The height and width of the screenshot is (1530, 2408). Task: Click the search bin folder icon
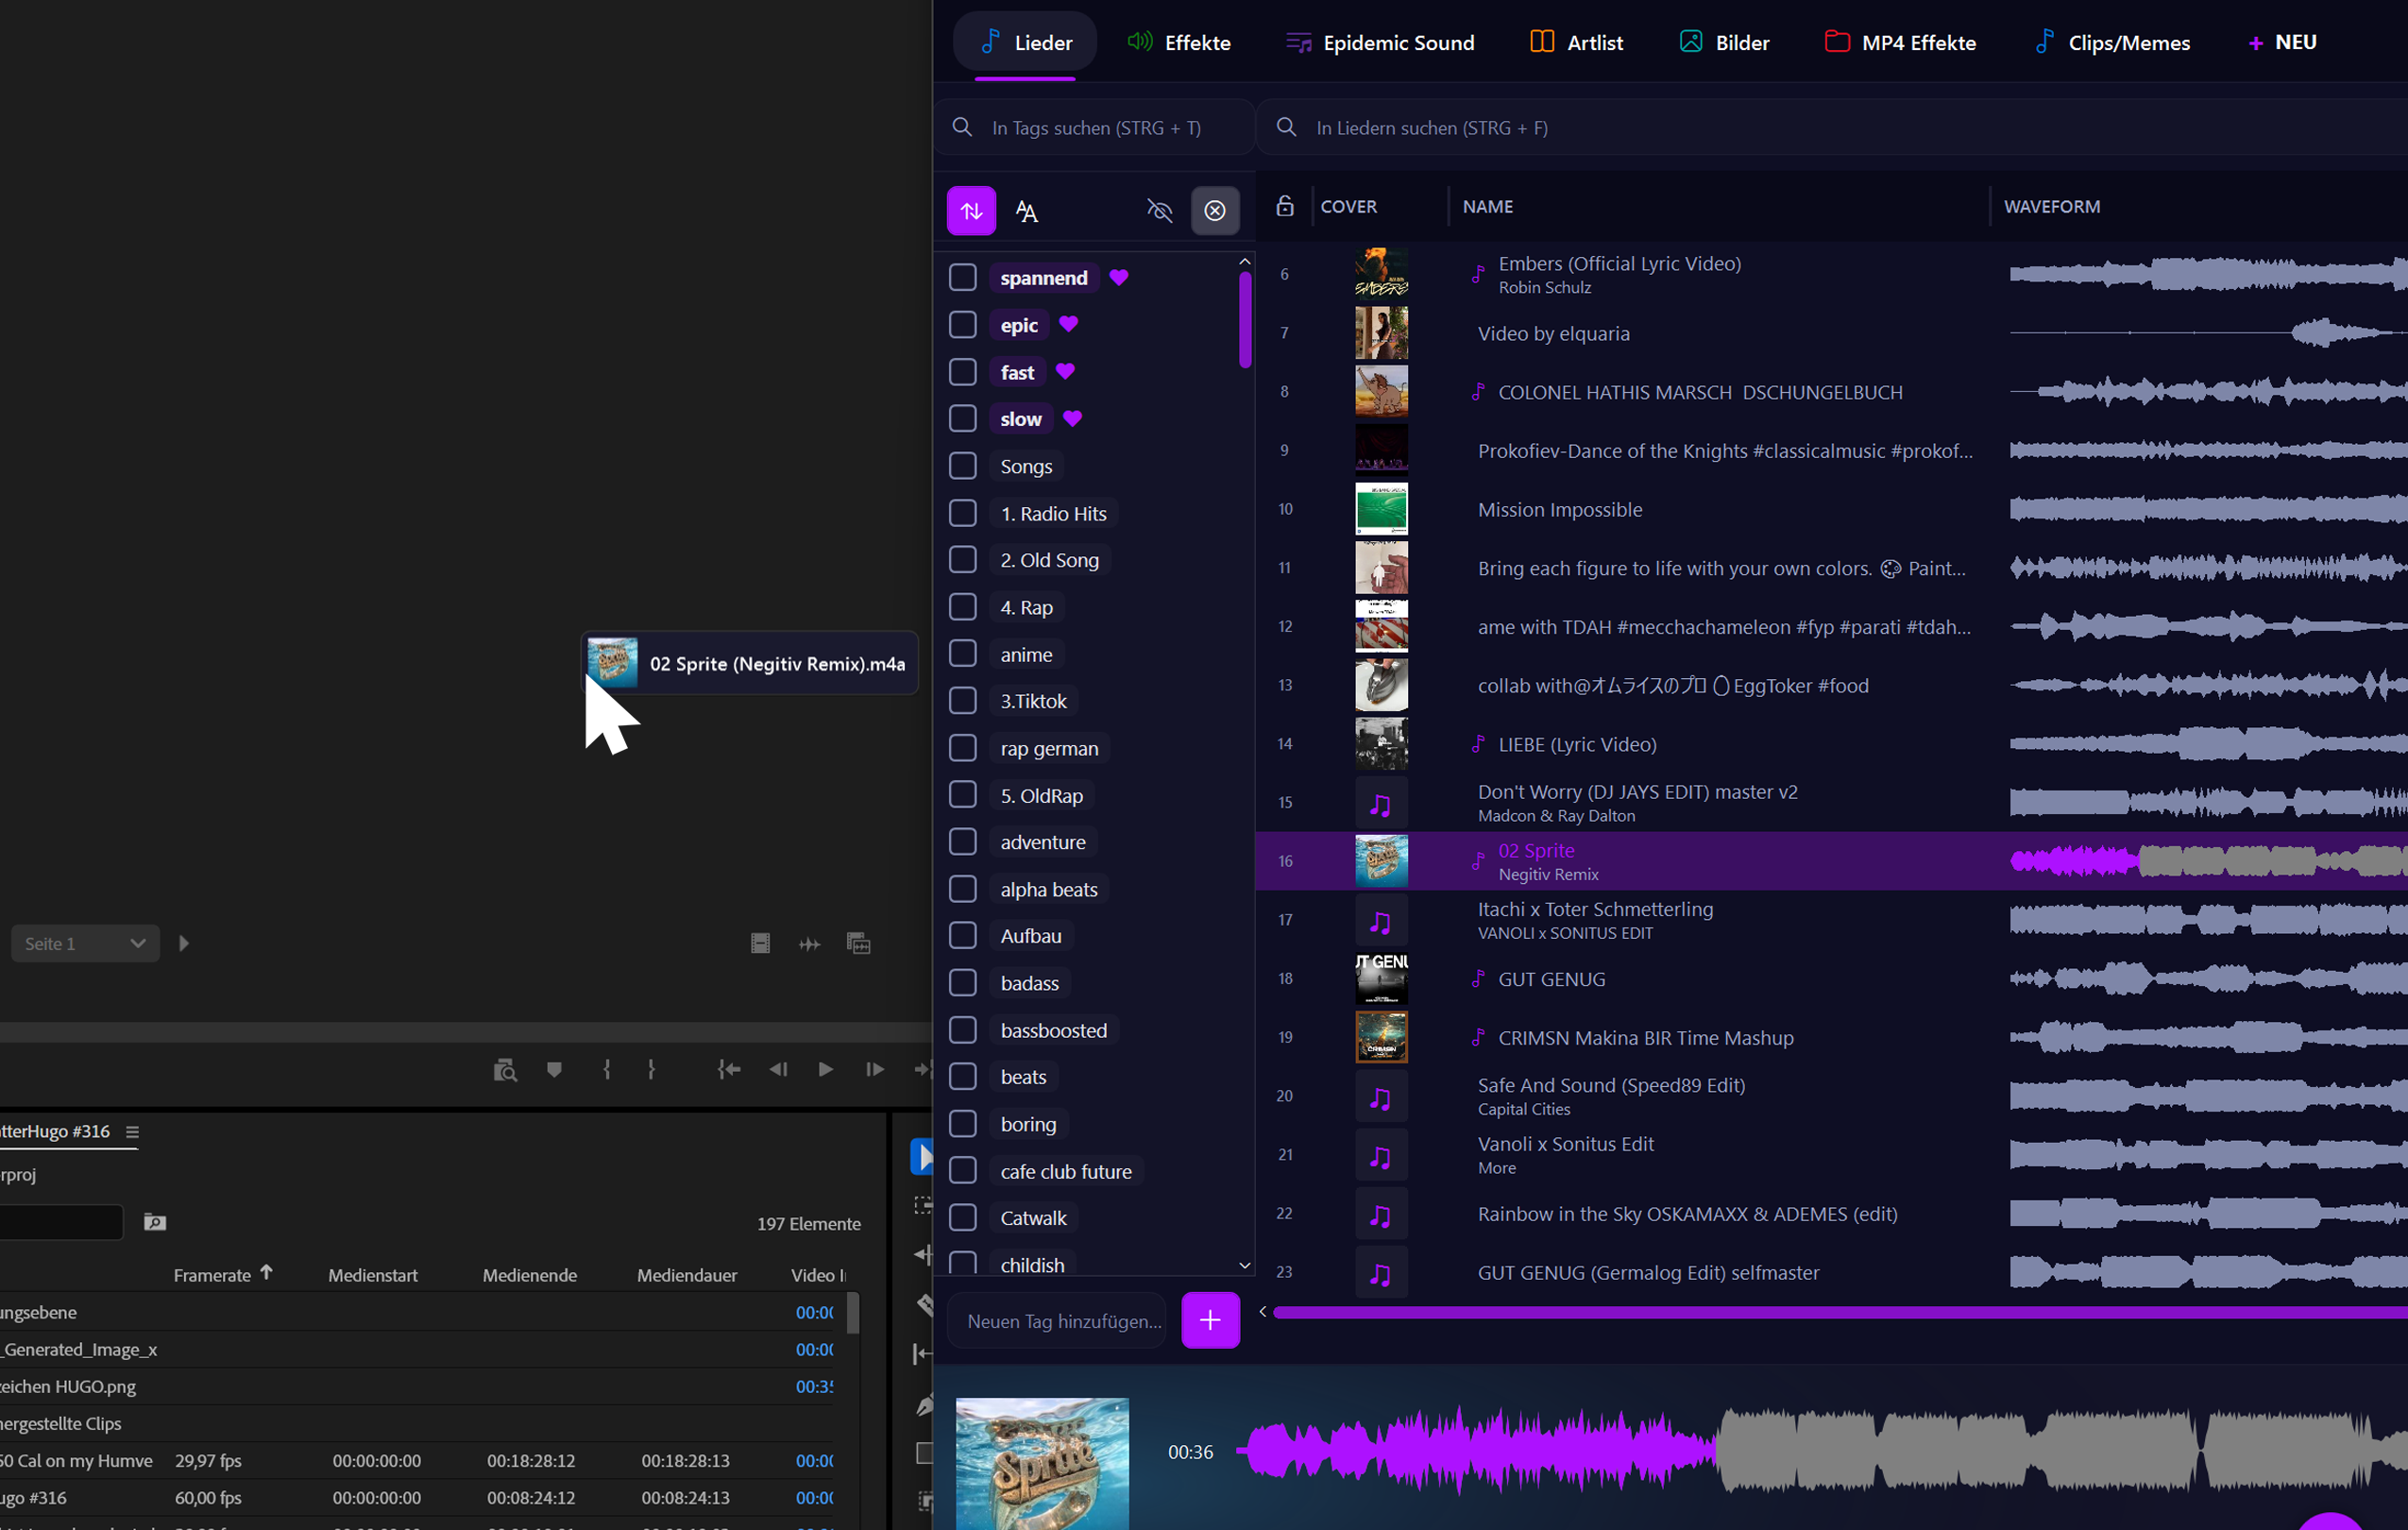(x=154, y=1221)
